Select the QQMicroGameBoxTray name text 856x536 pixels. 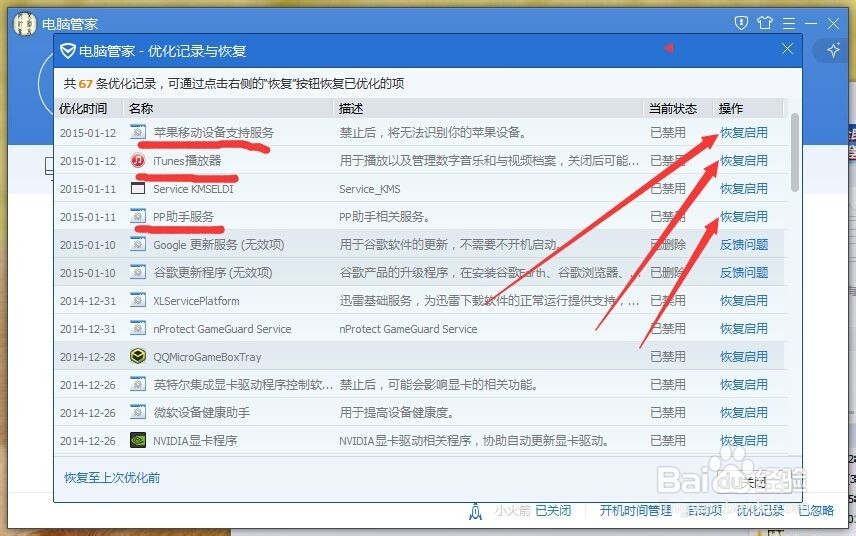[207, 357]
